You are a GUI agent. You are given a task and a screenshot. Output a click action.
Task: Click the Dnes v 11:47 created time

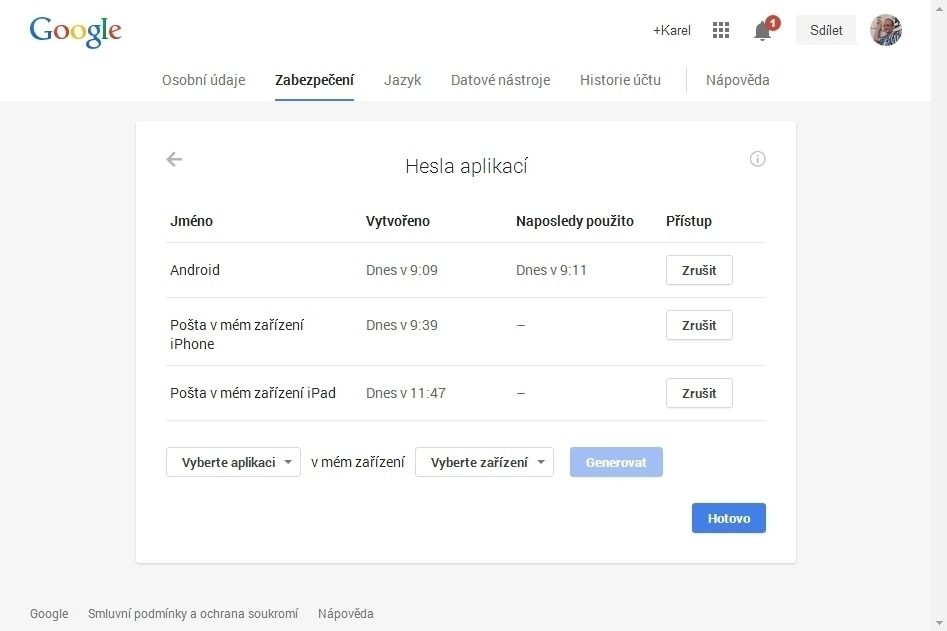(x=405, y=393)
